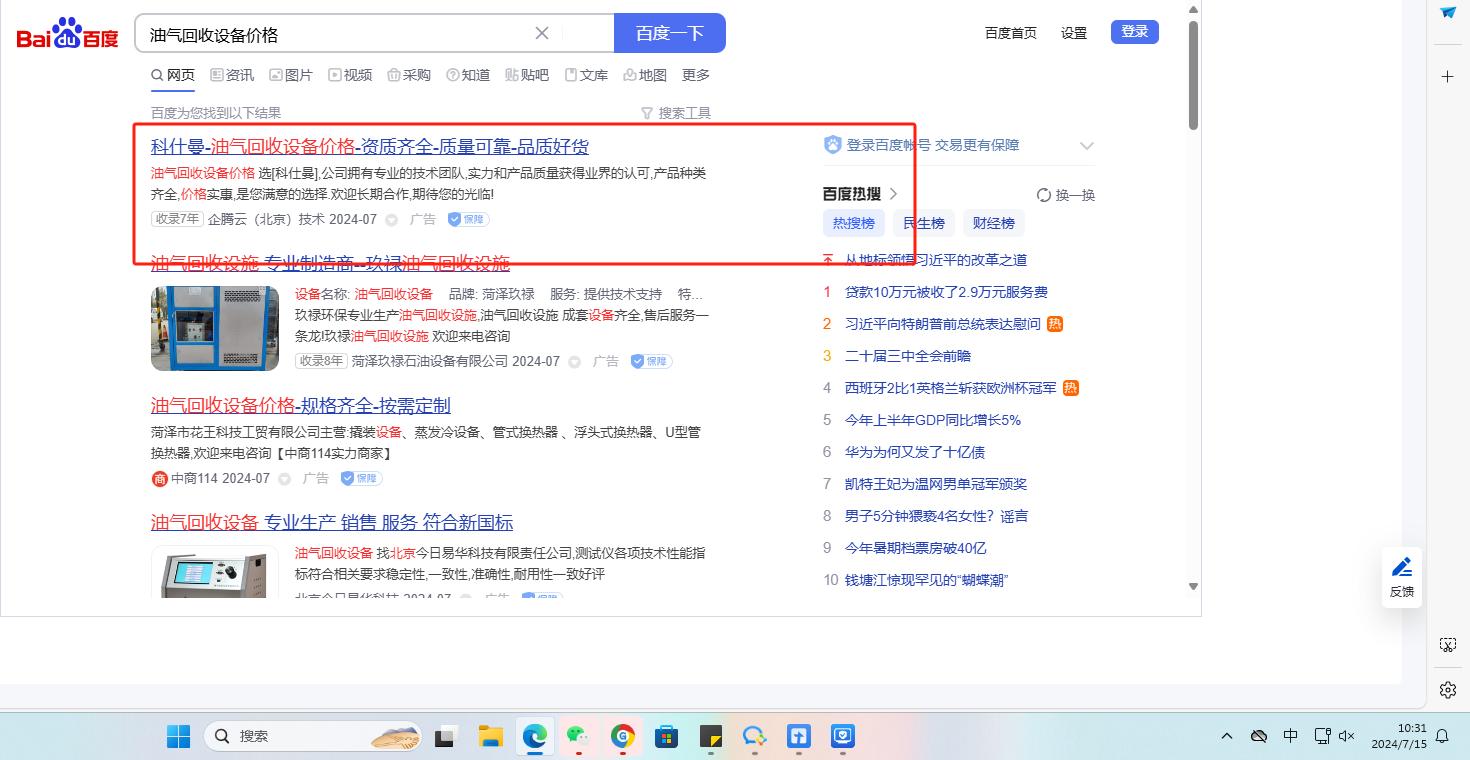Open the 科仕曼 油气回收设备价格 result link
This screenshot has width=1470, height=760.
point(369,146)
